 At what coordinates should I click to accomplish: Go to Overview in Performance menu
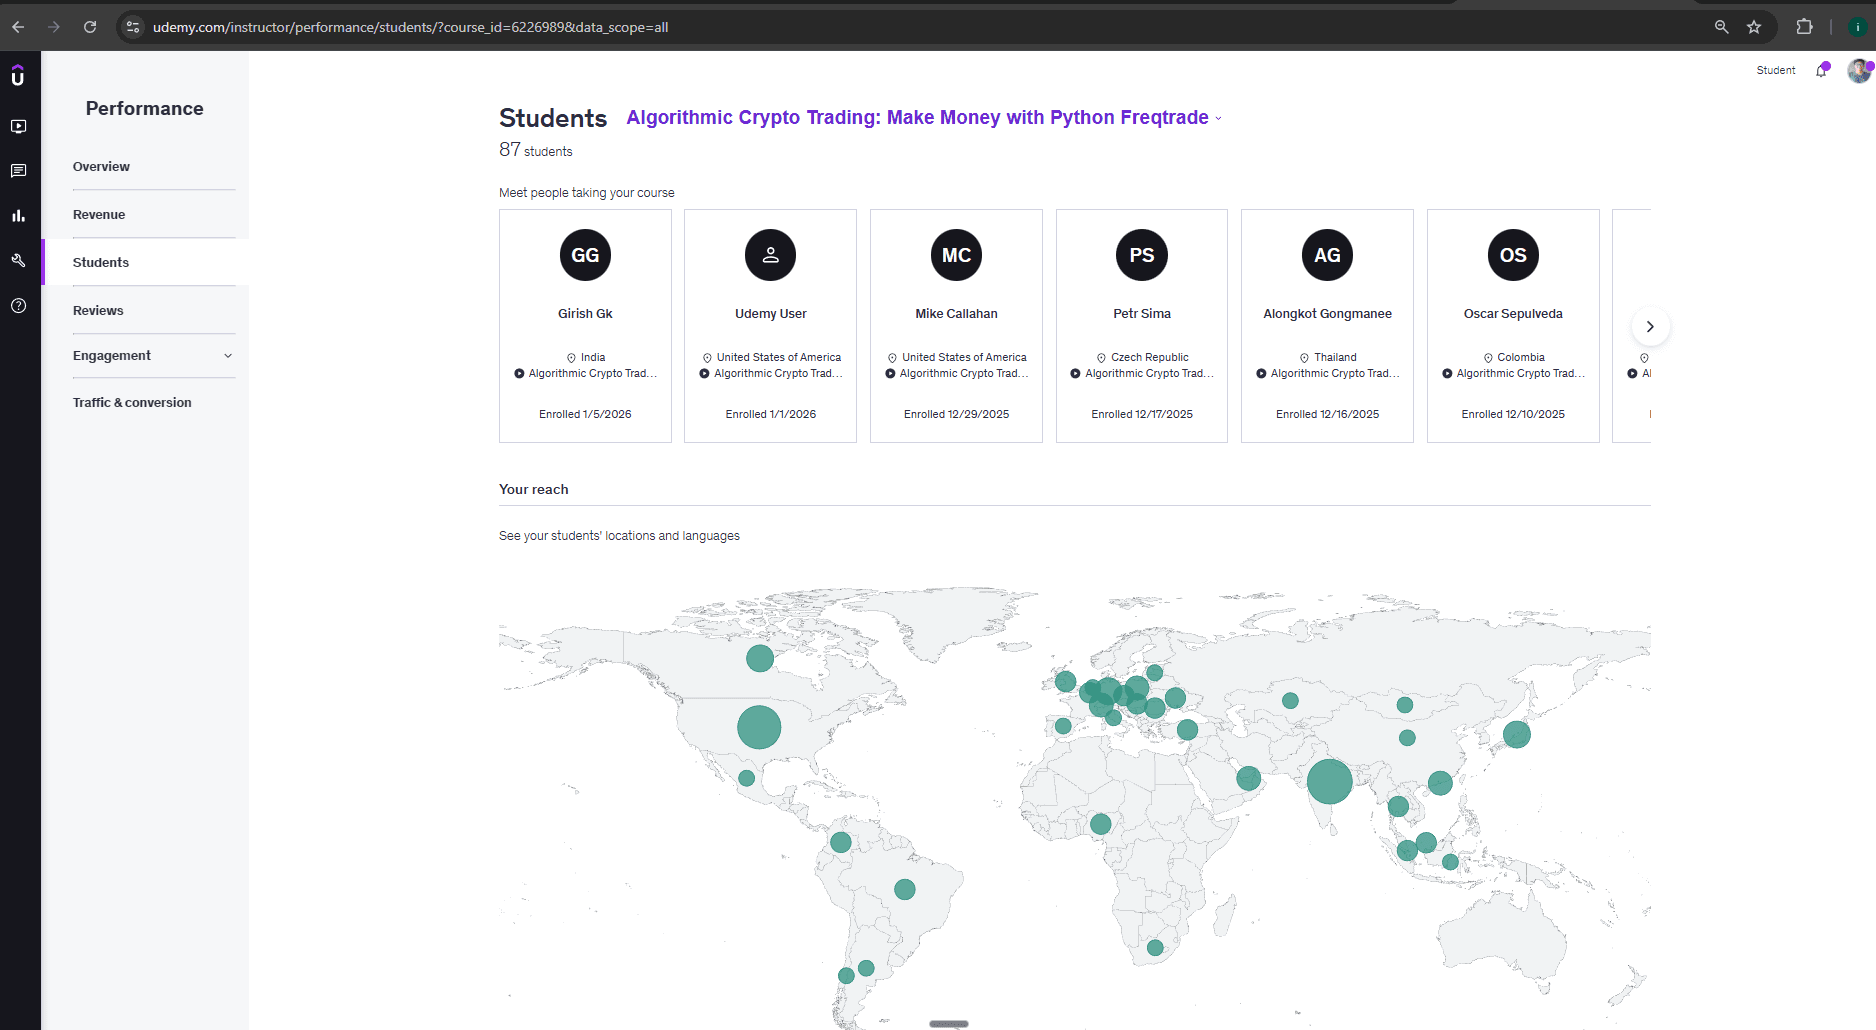[x=101, y=167]
